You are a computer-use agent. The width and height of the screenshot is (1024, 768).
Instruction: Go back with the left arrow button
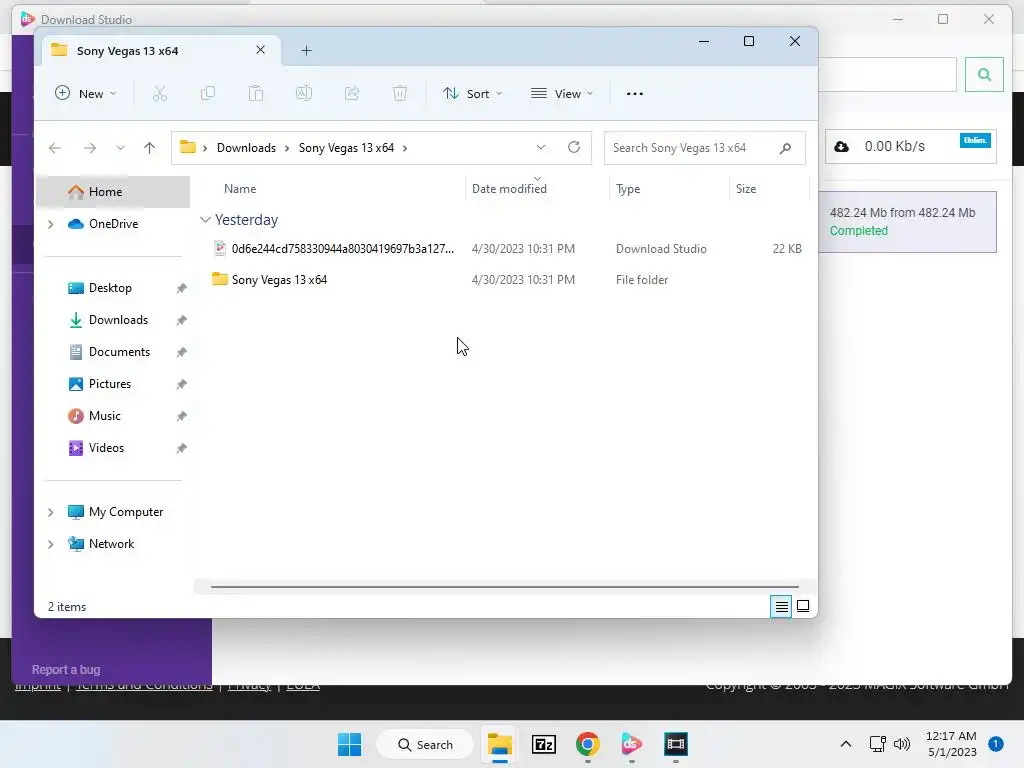(55, 148)
